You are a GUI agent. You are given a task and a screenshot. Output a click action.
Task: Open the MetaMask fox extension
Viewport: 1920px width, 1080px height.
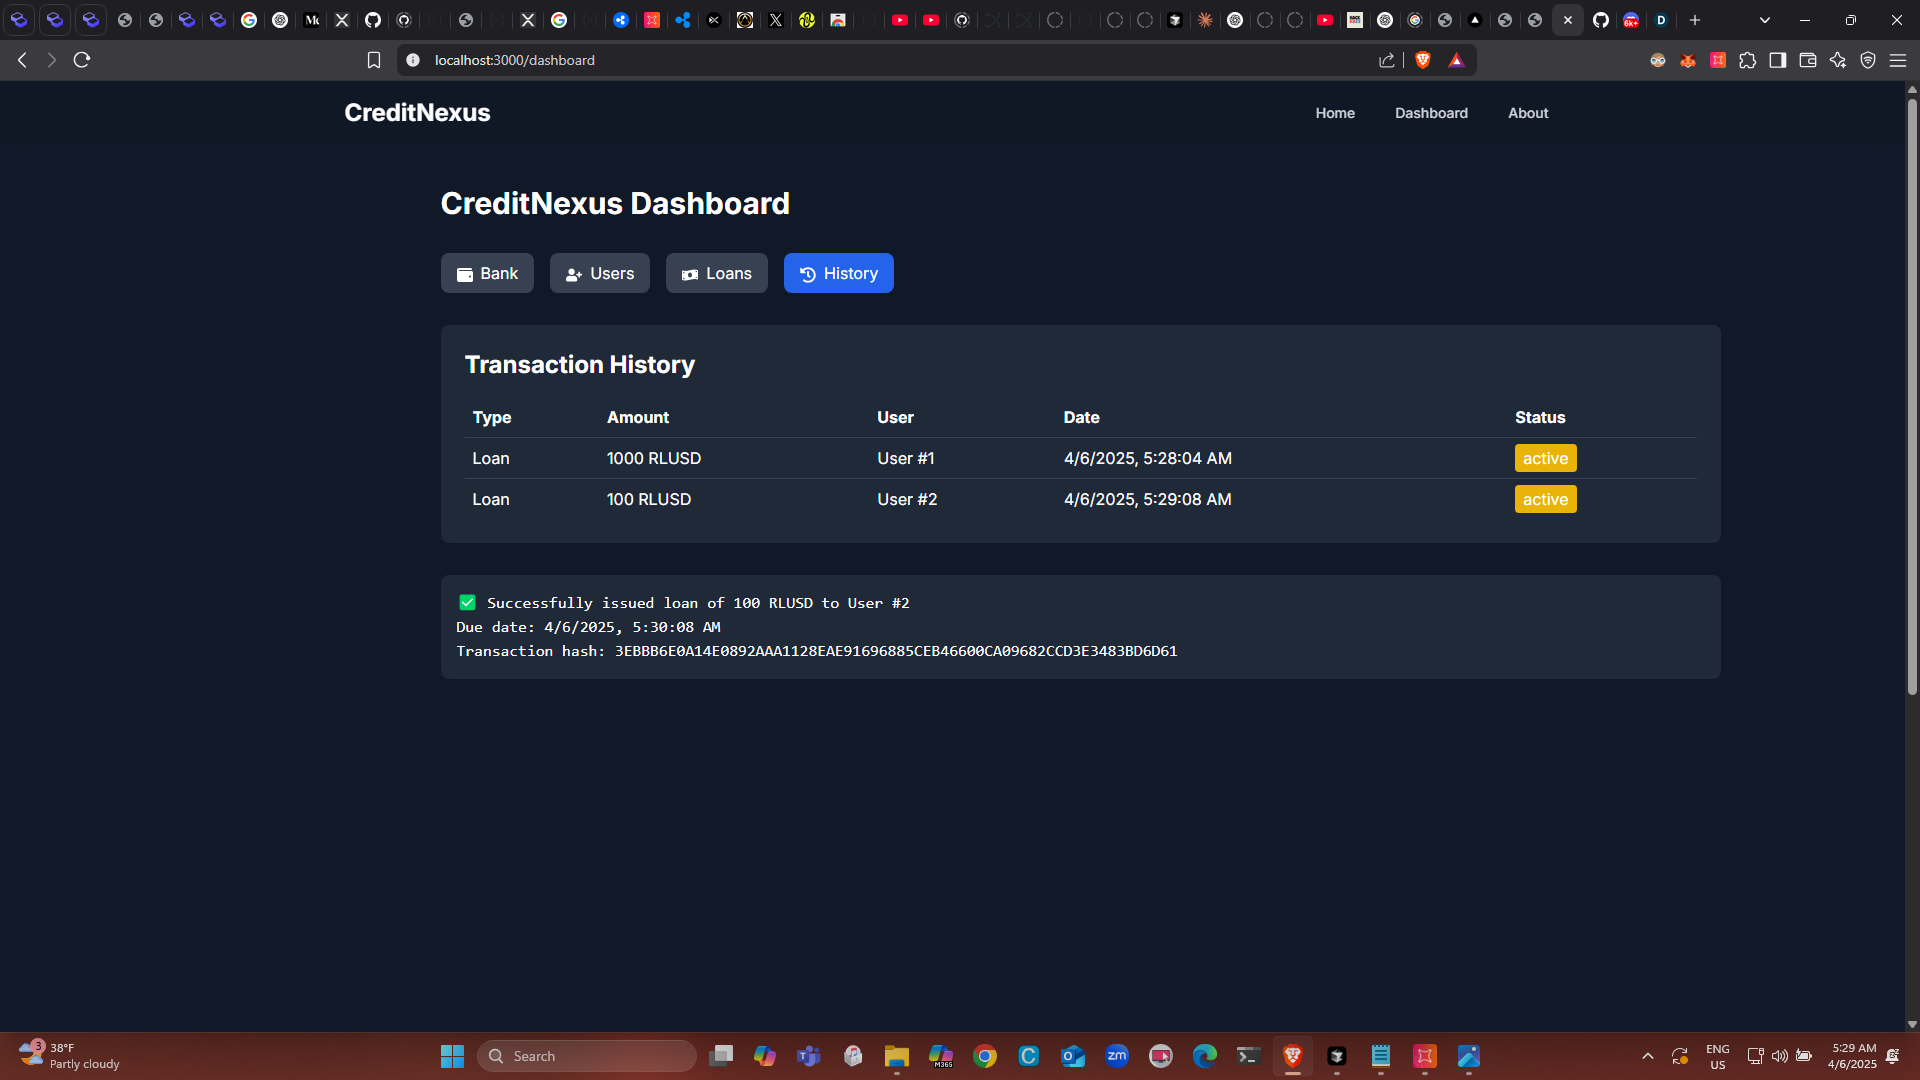coord(1688,60)
